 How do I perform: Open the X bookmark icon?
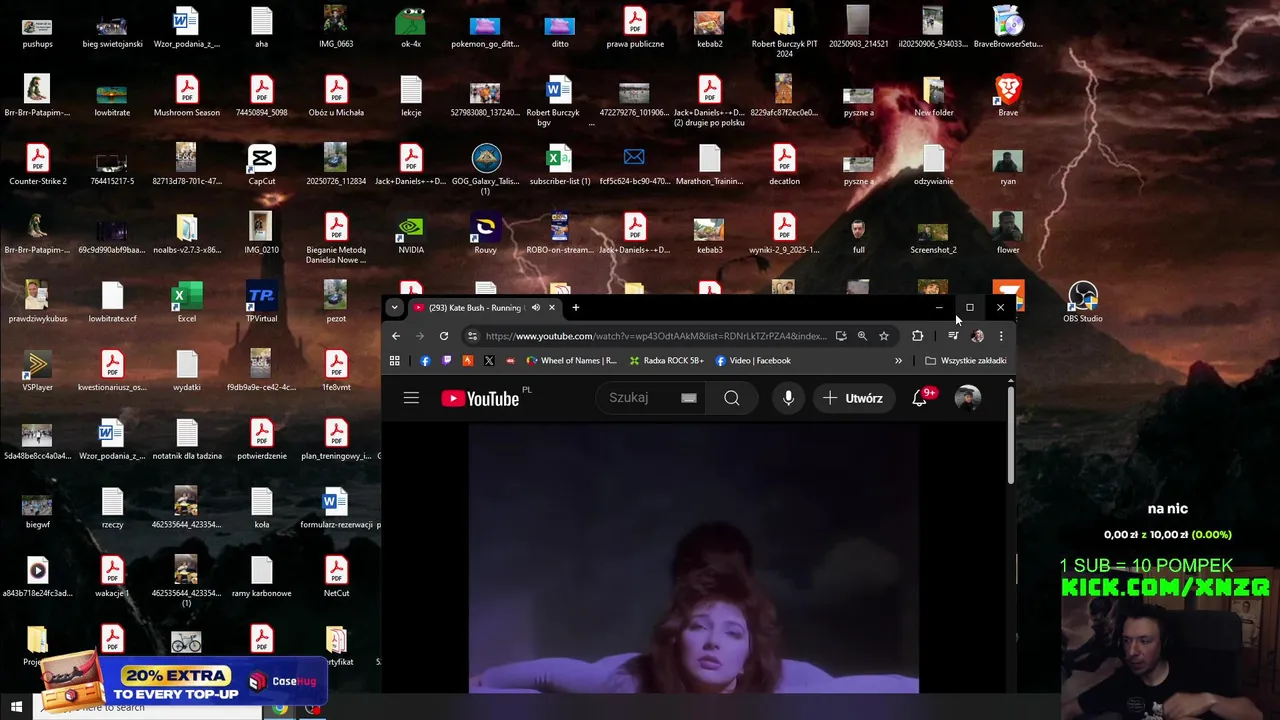pyautogui.click(x=489, y=361)
